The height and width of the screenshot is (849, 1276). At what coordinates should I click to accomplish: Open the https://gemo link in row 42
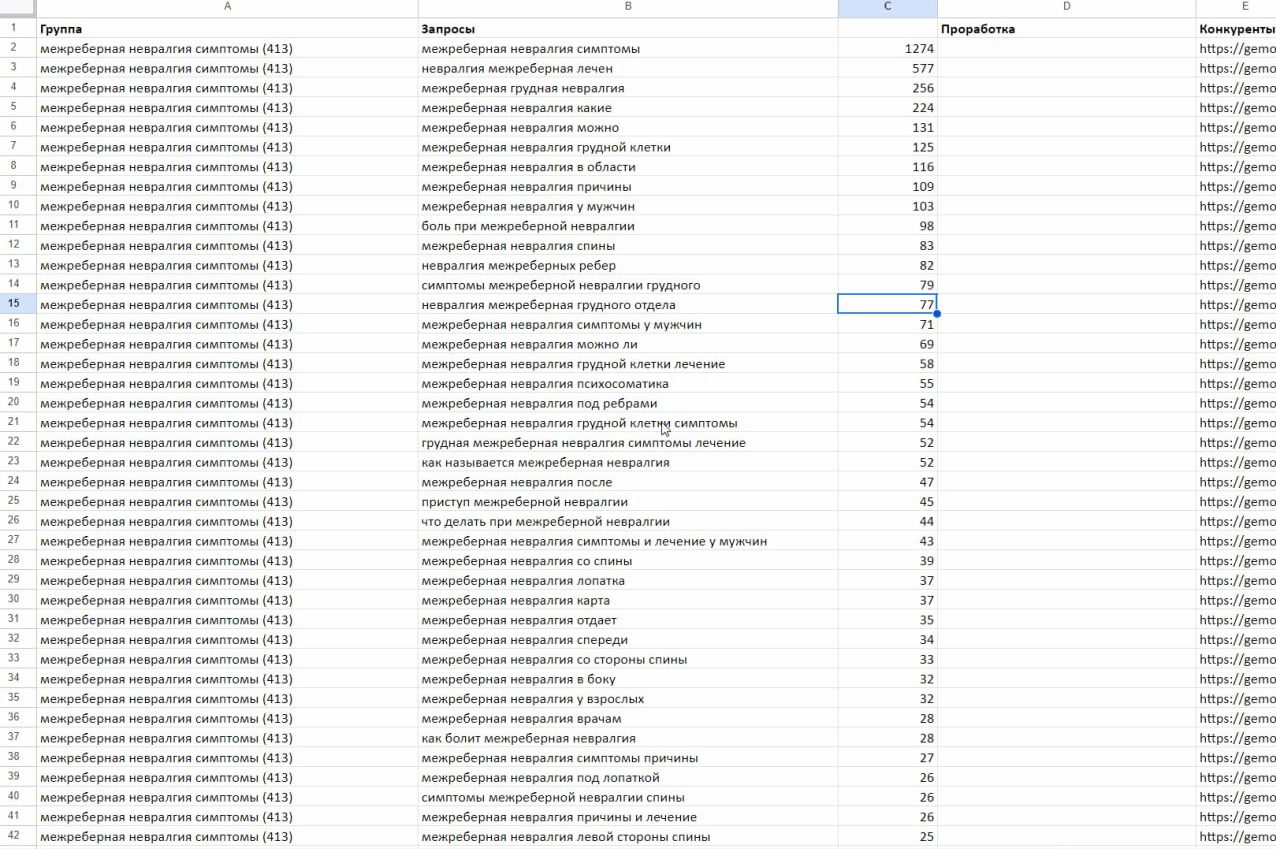point(1237,836)
